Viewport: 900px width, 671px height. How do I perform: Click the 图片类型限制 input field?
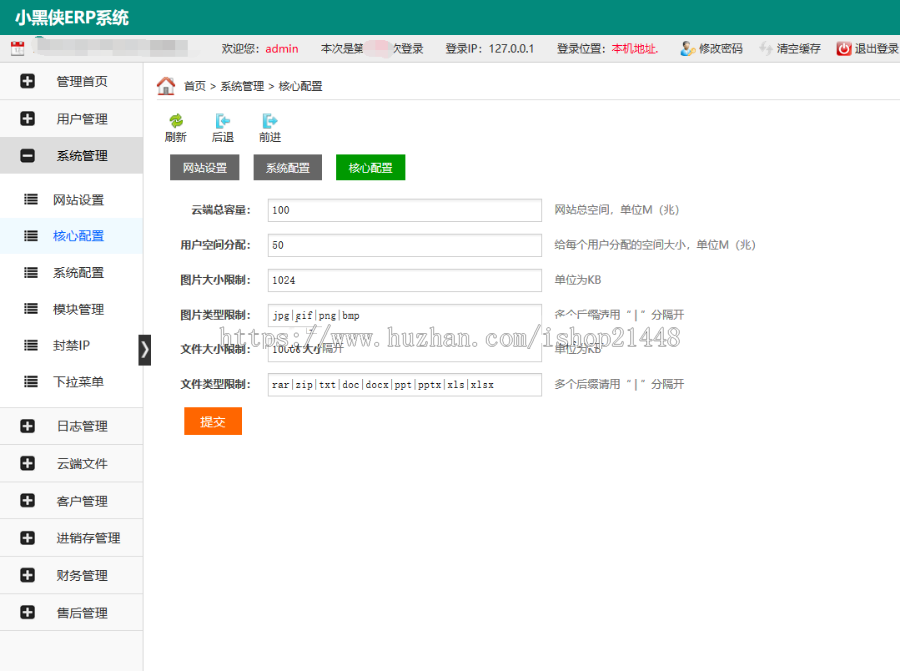click(405, 315)
